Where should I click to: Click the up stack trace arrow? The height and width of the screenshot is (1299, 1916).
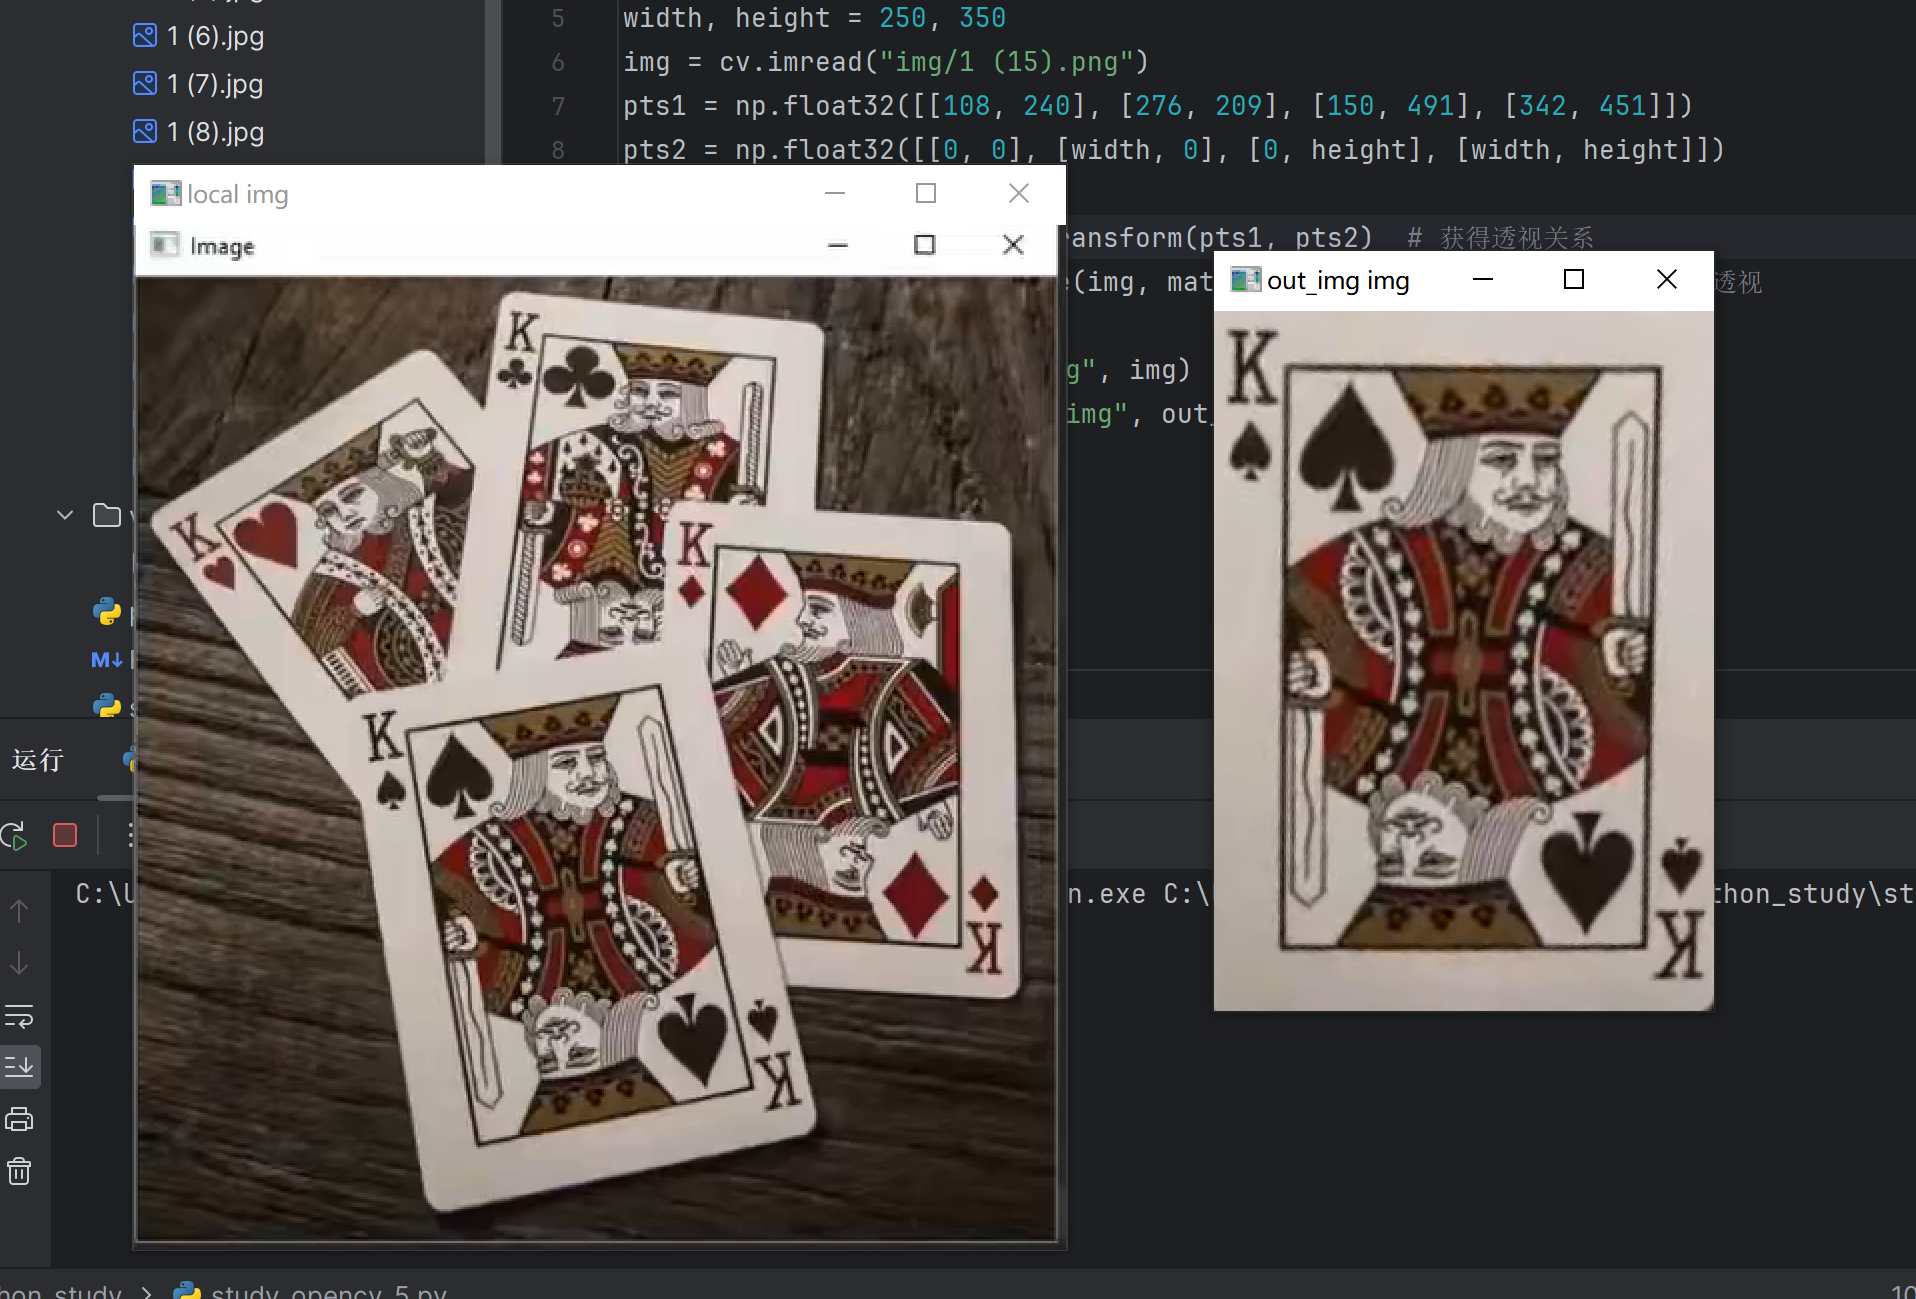[x=19, y=911]
